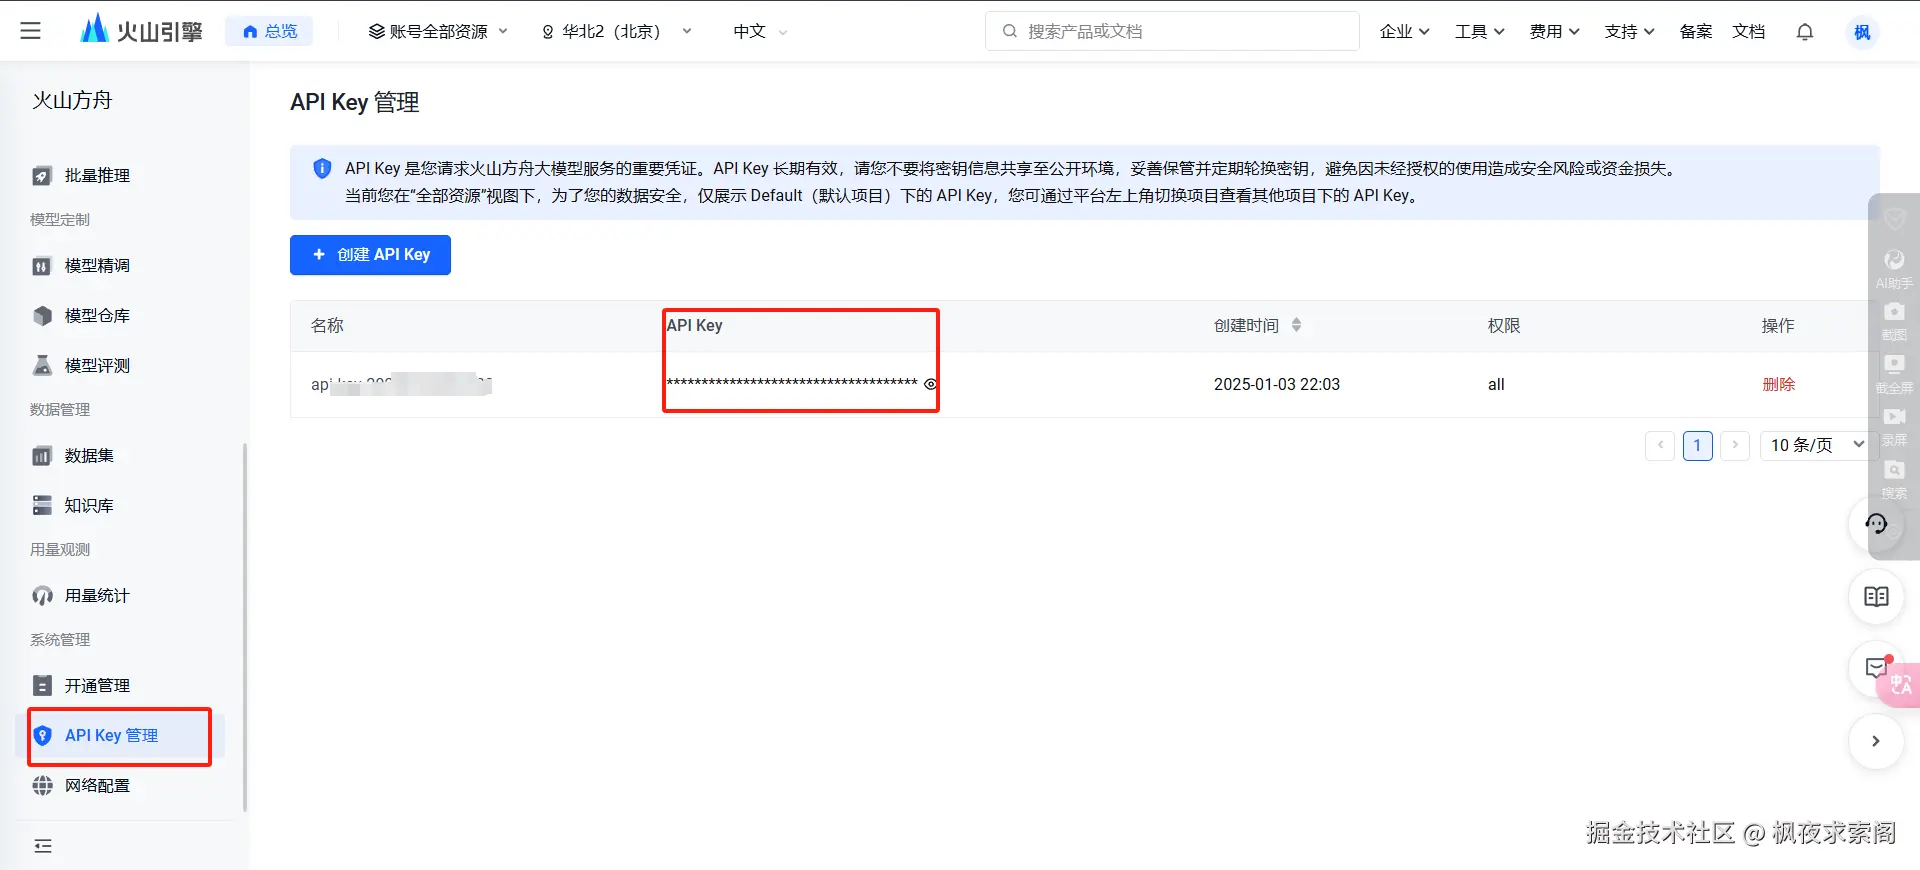Open the hamburger navigation menu

(x=31, y=31)
